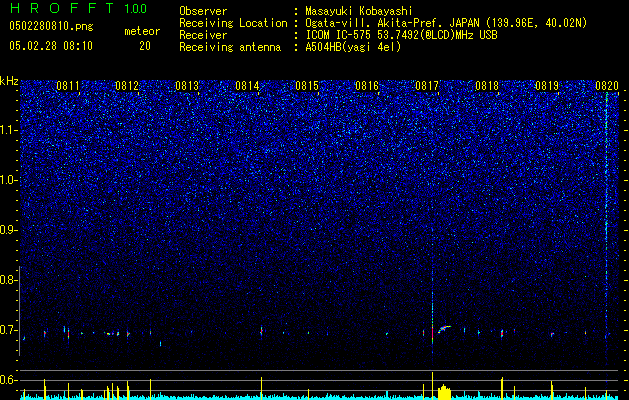
Task: Click file name 0502280810.png
Action: click(x=51, y=26)
